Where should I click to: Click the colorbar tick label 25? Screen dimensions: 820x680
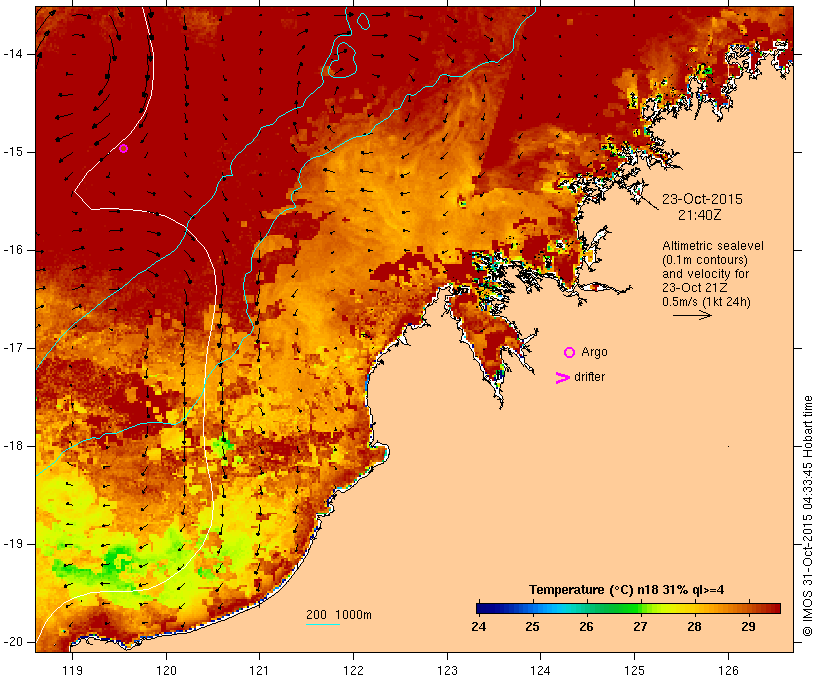click(532, 627)
